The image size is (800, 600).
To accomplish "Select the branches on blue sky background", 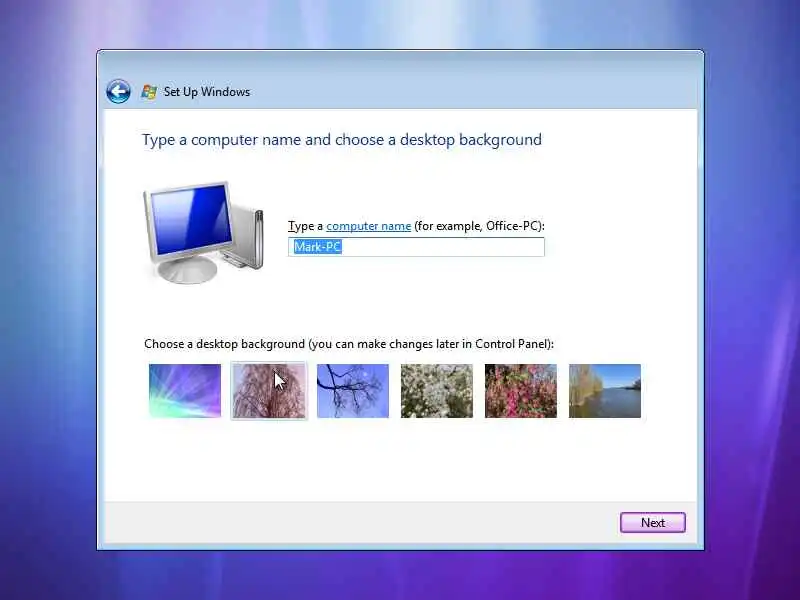I will click(x=353, y=391).
